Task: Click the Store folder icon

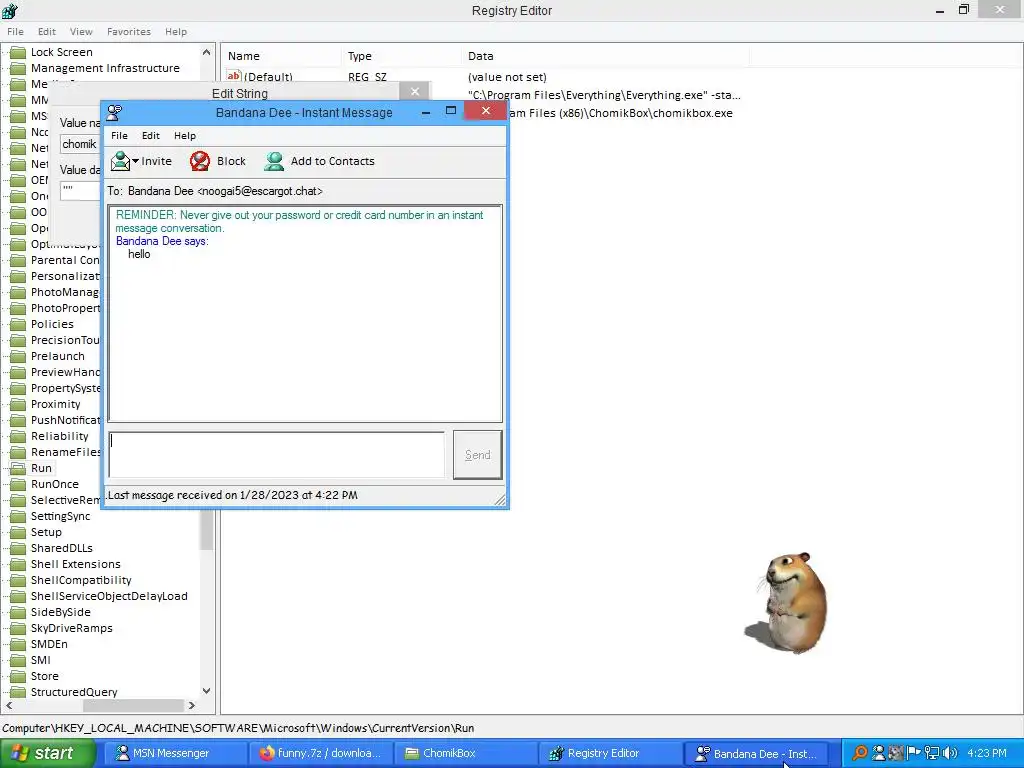Action: 18,676
